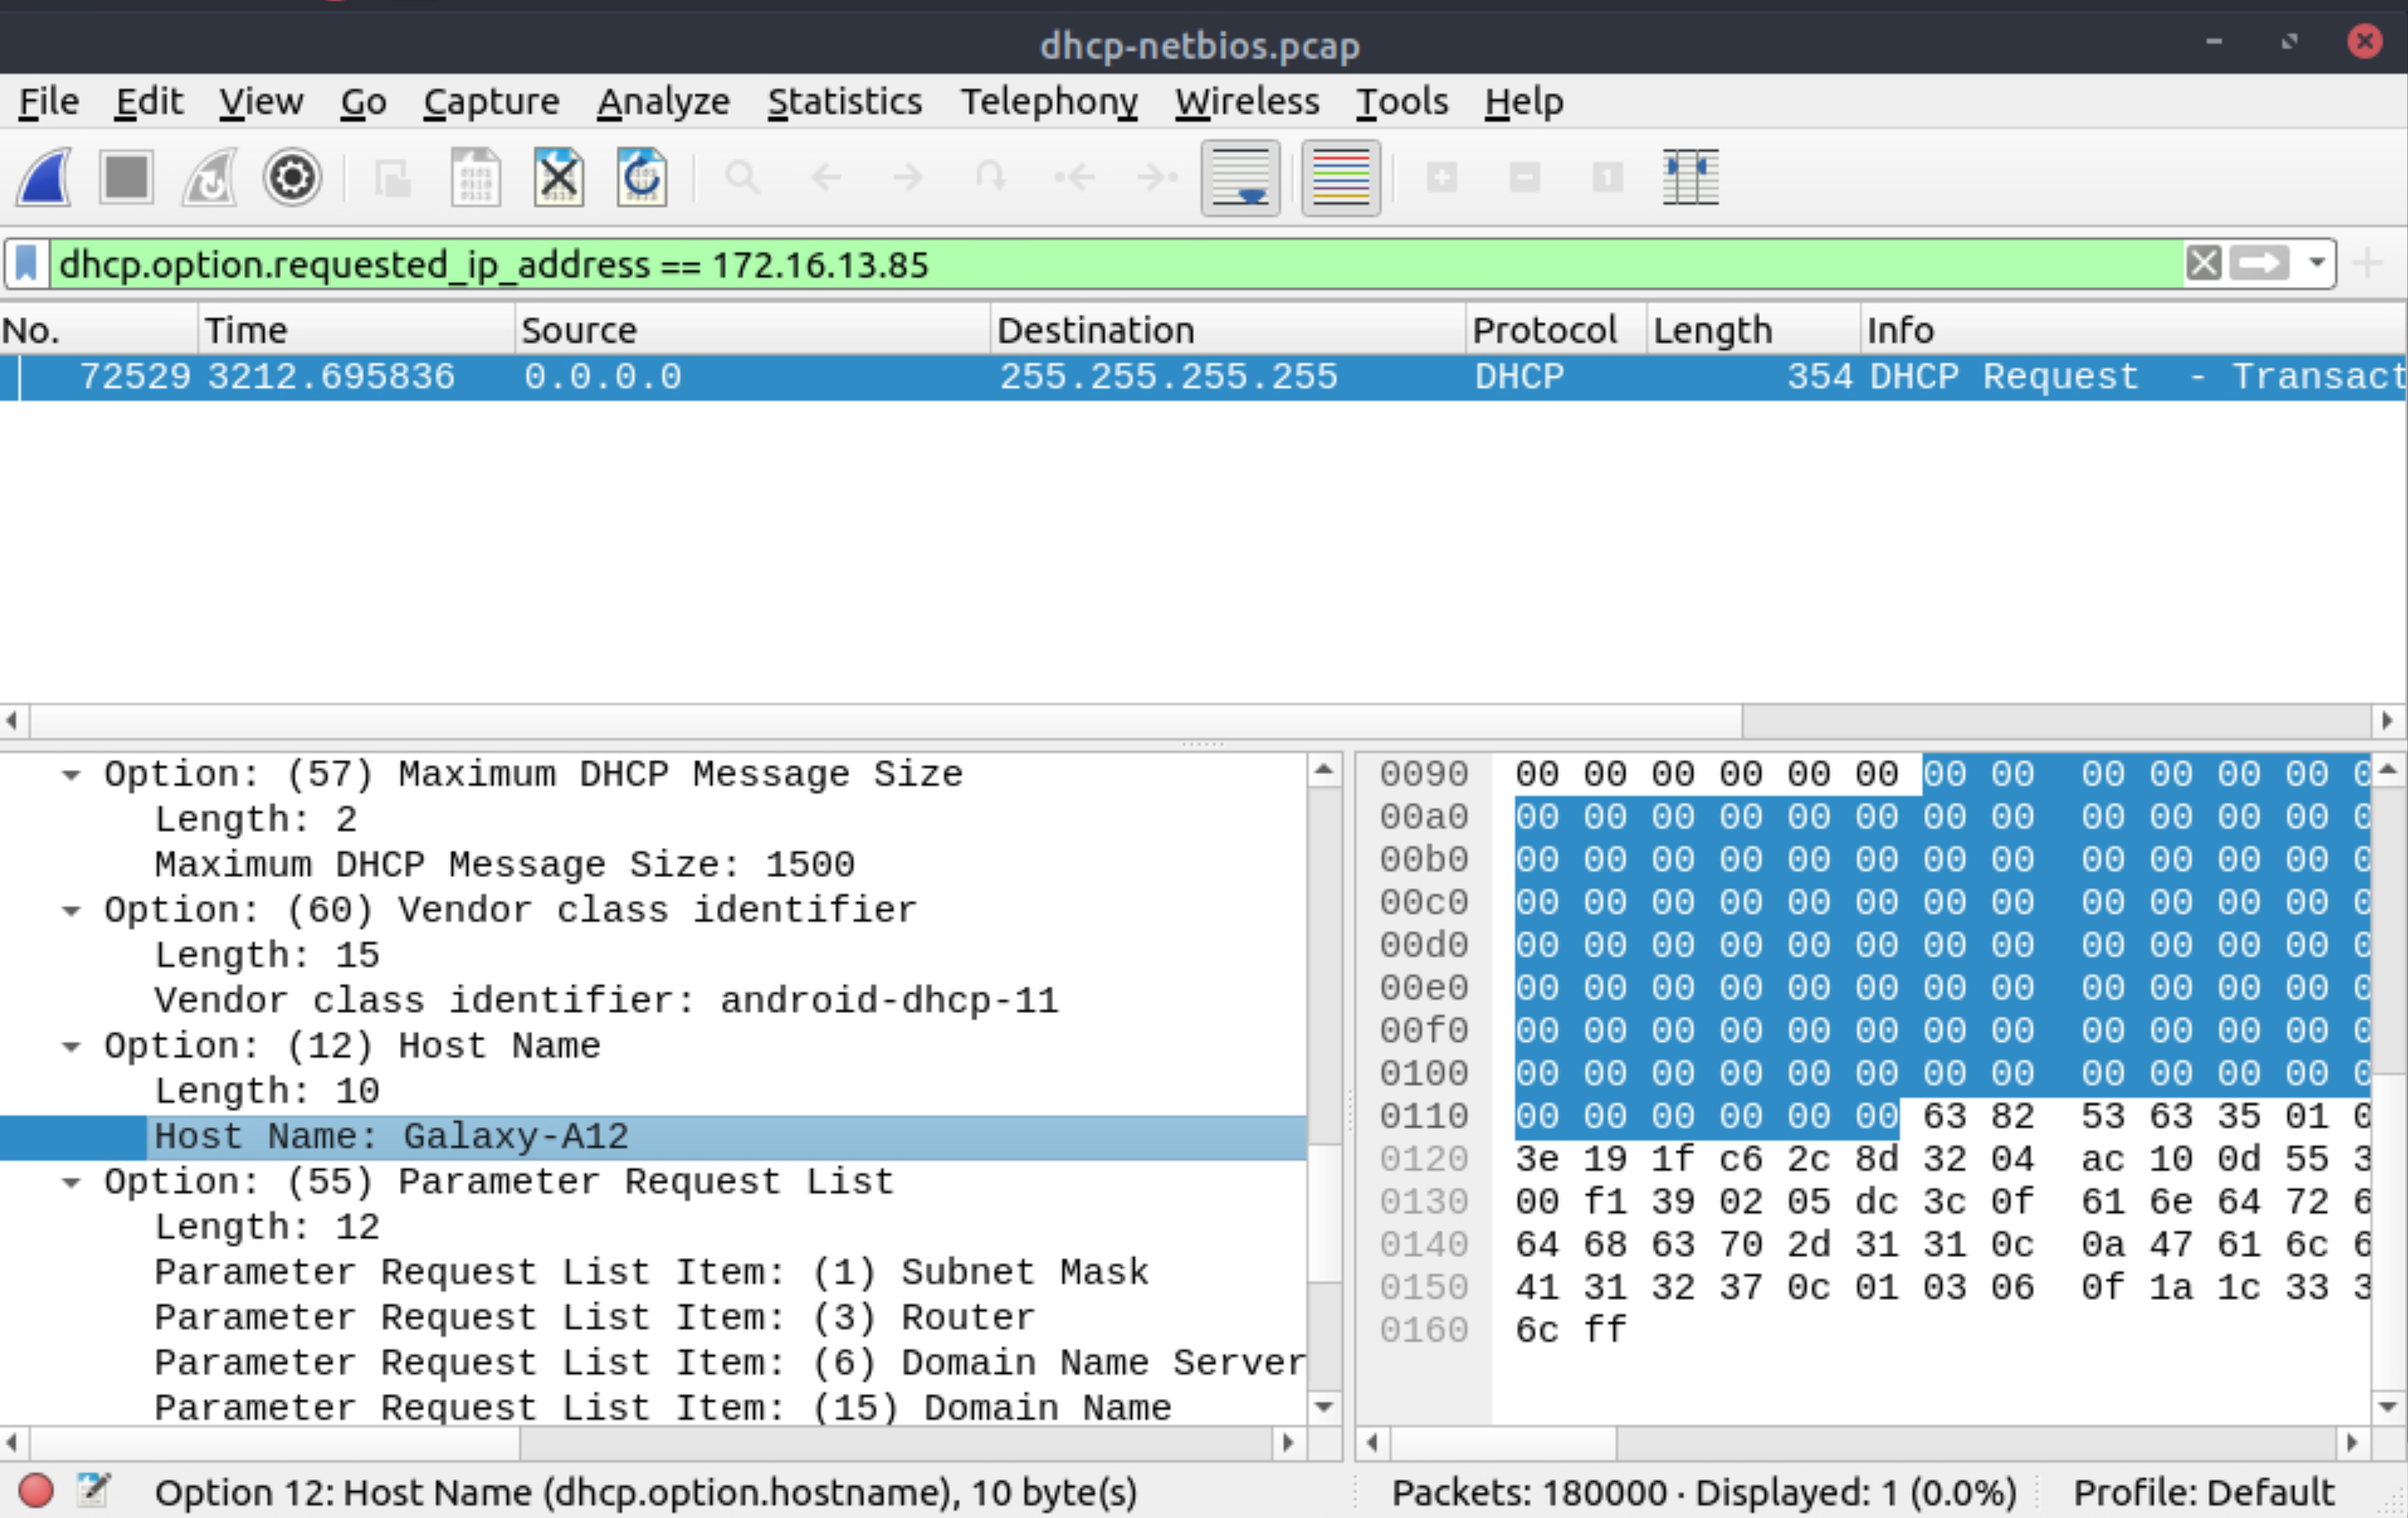Open the Help menu
Image resolution: width=2408 pixels, height=1518 pixels.
coord(1524,101)
